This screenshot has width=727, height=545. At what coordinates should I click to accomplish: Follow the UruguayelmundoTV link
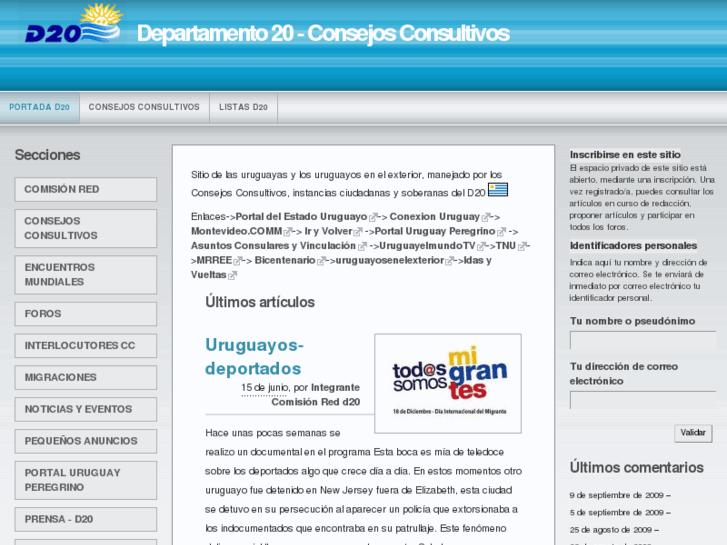tap(427, 245)
